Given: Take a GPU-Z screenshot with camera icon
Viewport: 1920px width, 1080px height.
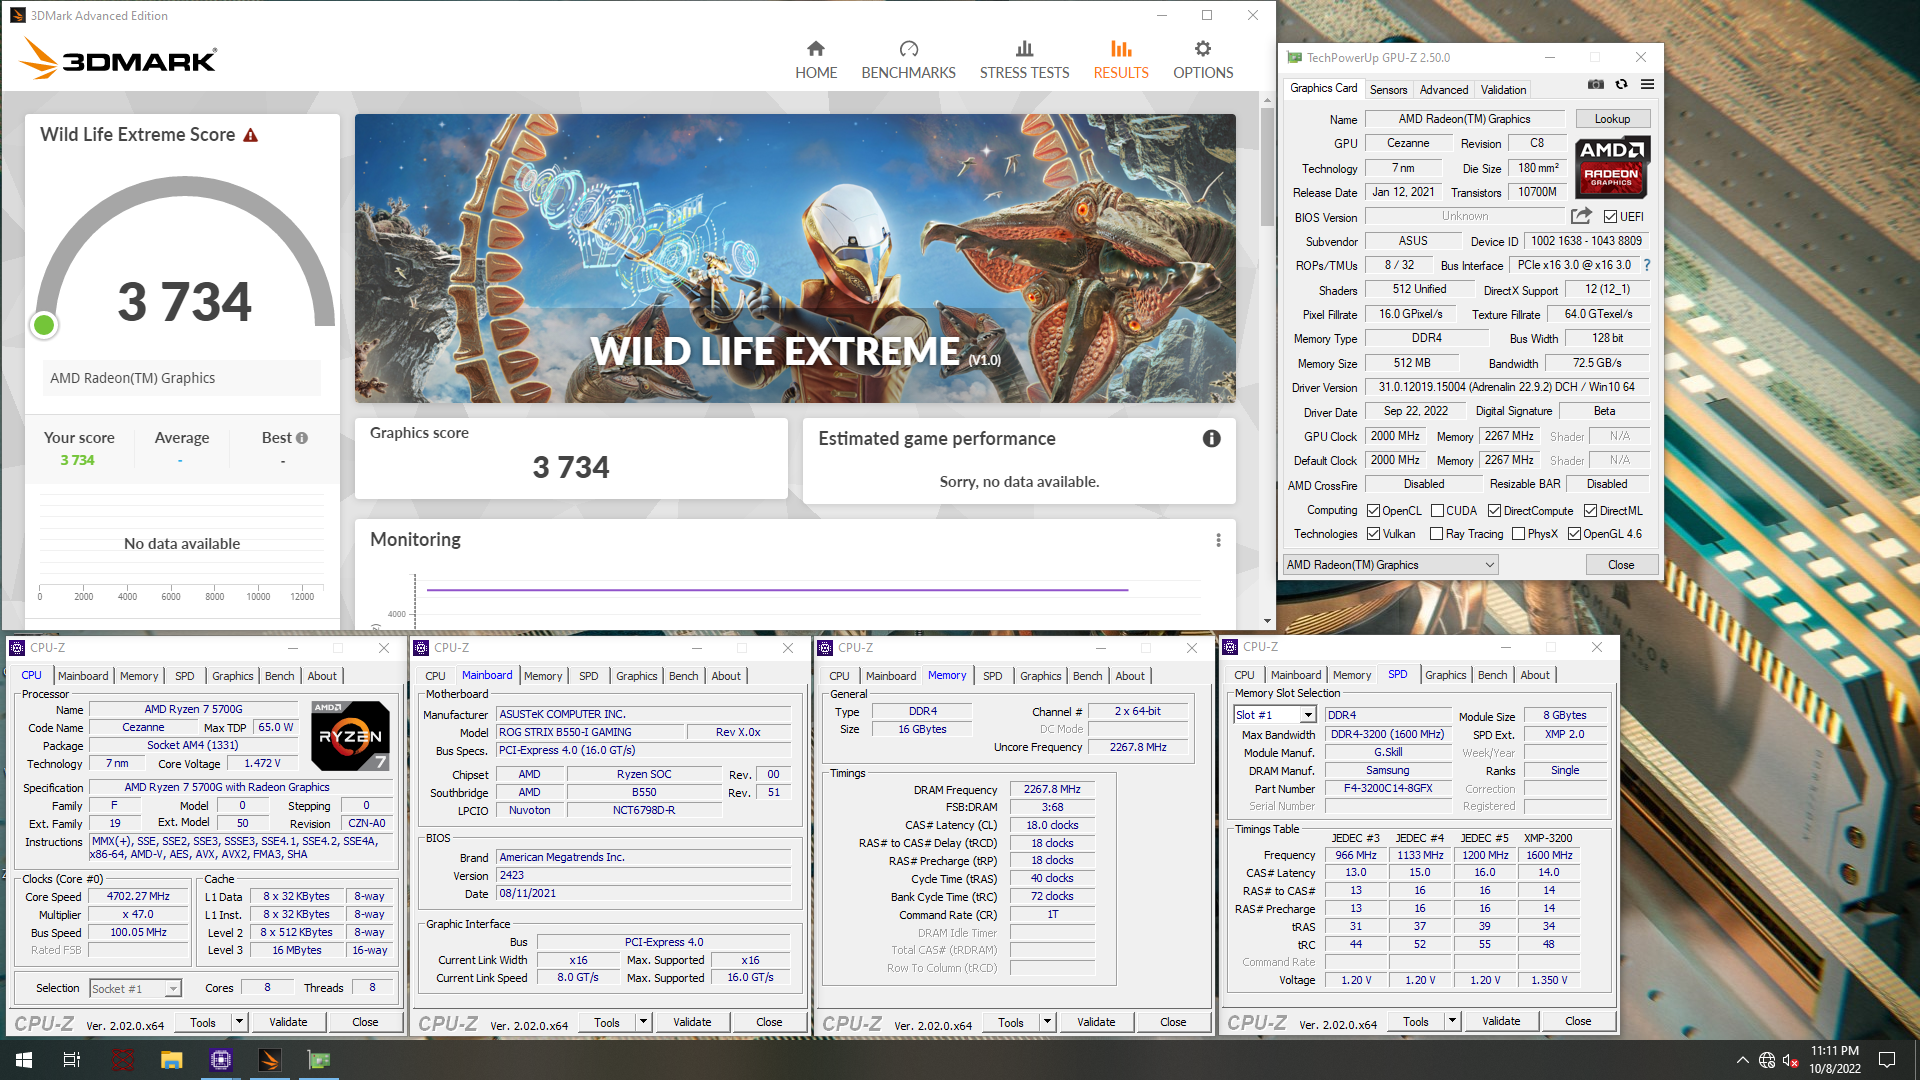Looking at the screenshot, I should [x=1596, y=85].
